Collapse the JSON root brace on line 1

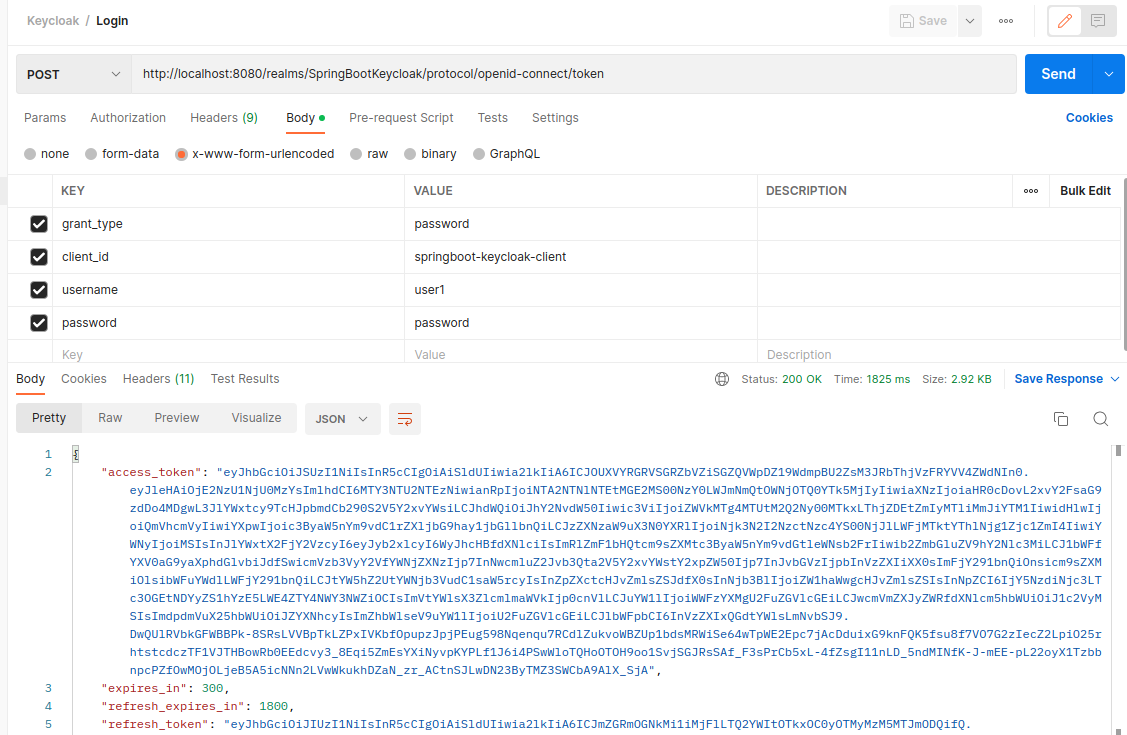click(x=75, y=454)
